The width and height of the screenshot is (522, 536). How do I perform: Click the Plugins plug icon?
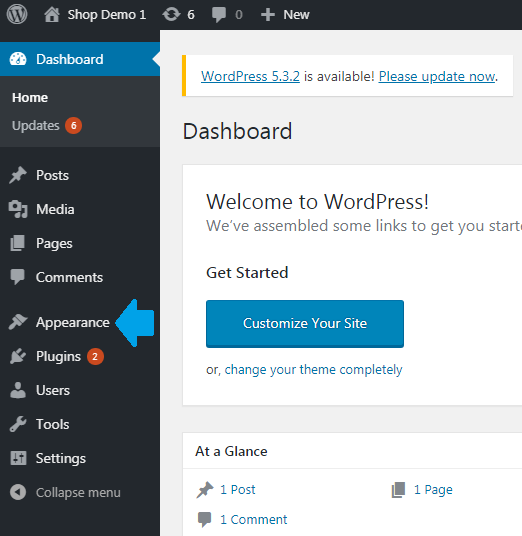point(18,356)
